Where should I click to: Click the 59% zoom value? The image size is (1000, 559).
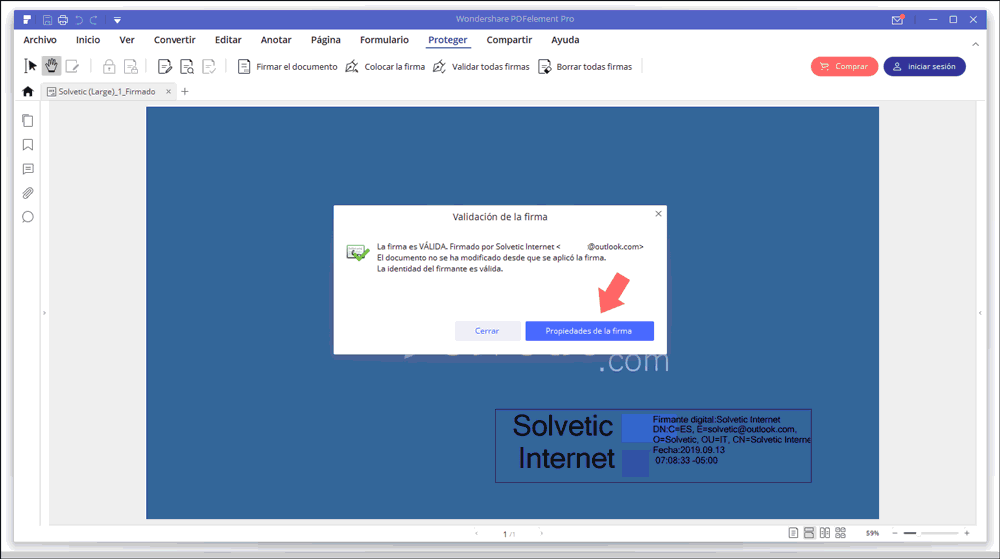tap(872, 534)
